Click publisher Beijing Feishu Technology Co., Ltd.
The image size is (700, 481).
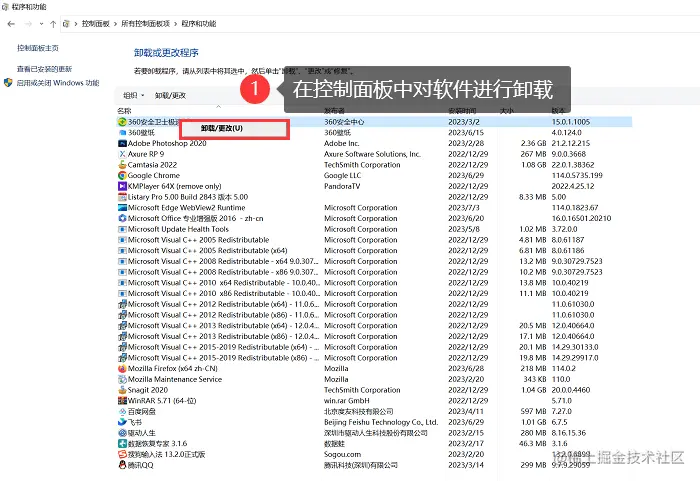381,422
